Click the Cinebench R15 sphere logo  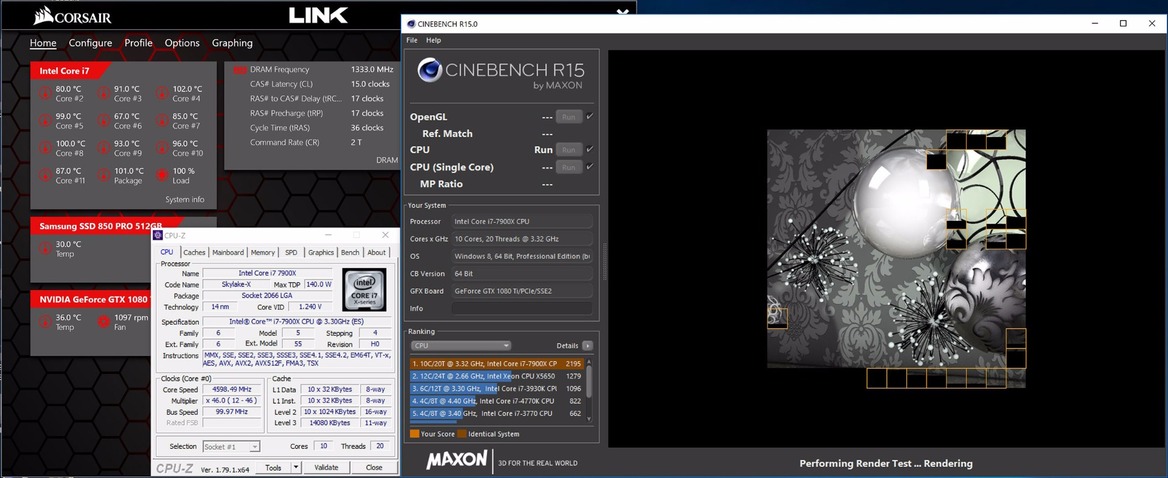[430, 70]
